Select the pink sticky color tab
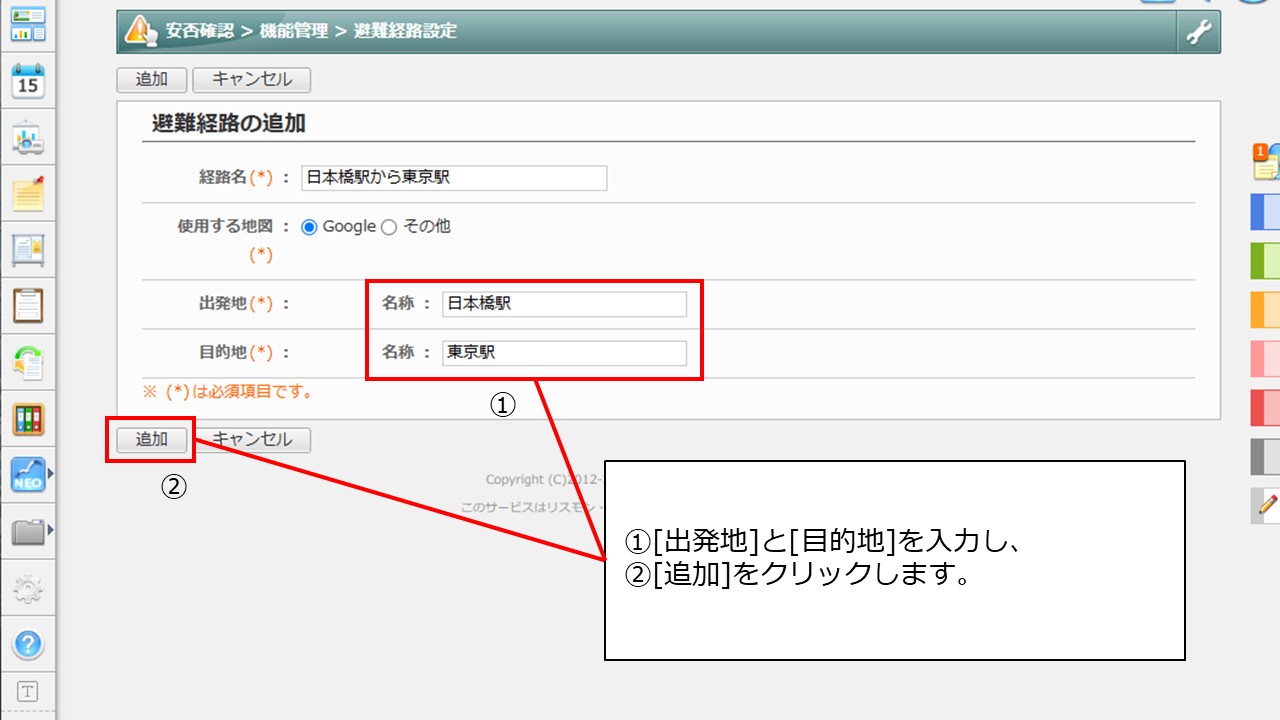This screenshot has width=1280, height=720. coord(1265,359)
